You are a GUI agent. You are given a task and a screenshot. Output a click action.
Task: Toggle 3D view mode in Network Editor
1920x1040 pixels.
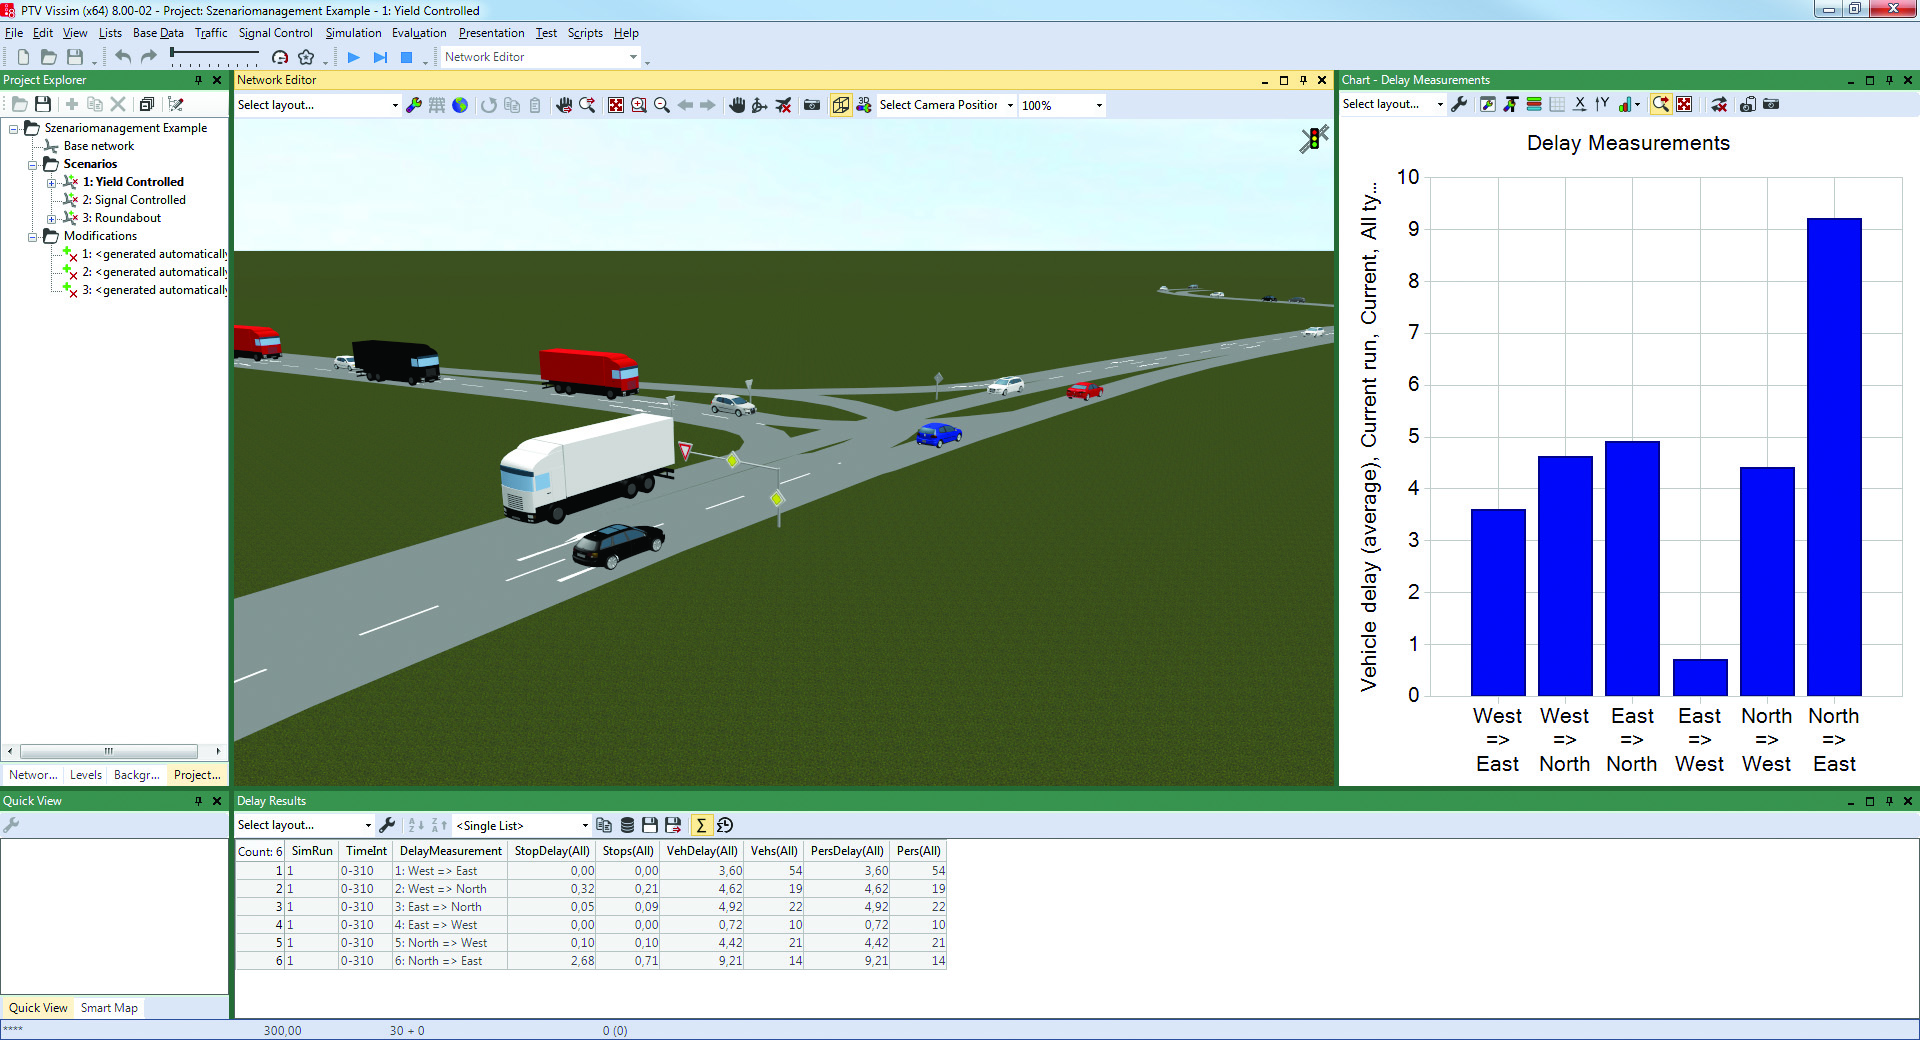(841, 105)
